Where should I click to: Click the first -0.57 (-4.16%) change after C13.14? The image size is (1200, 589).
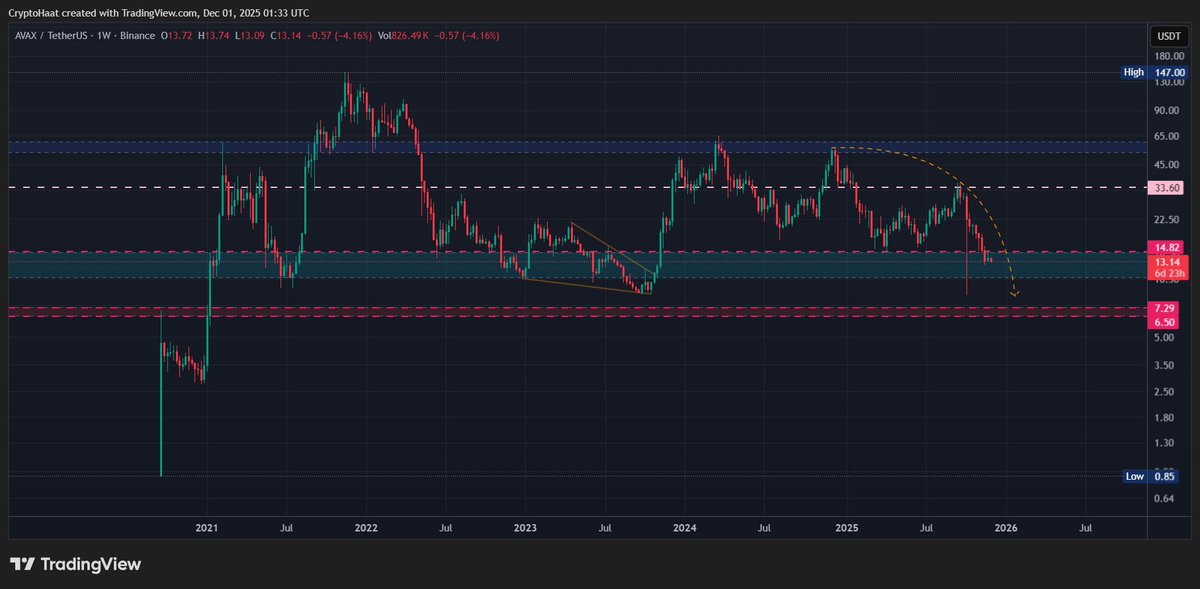pos(340,36)
